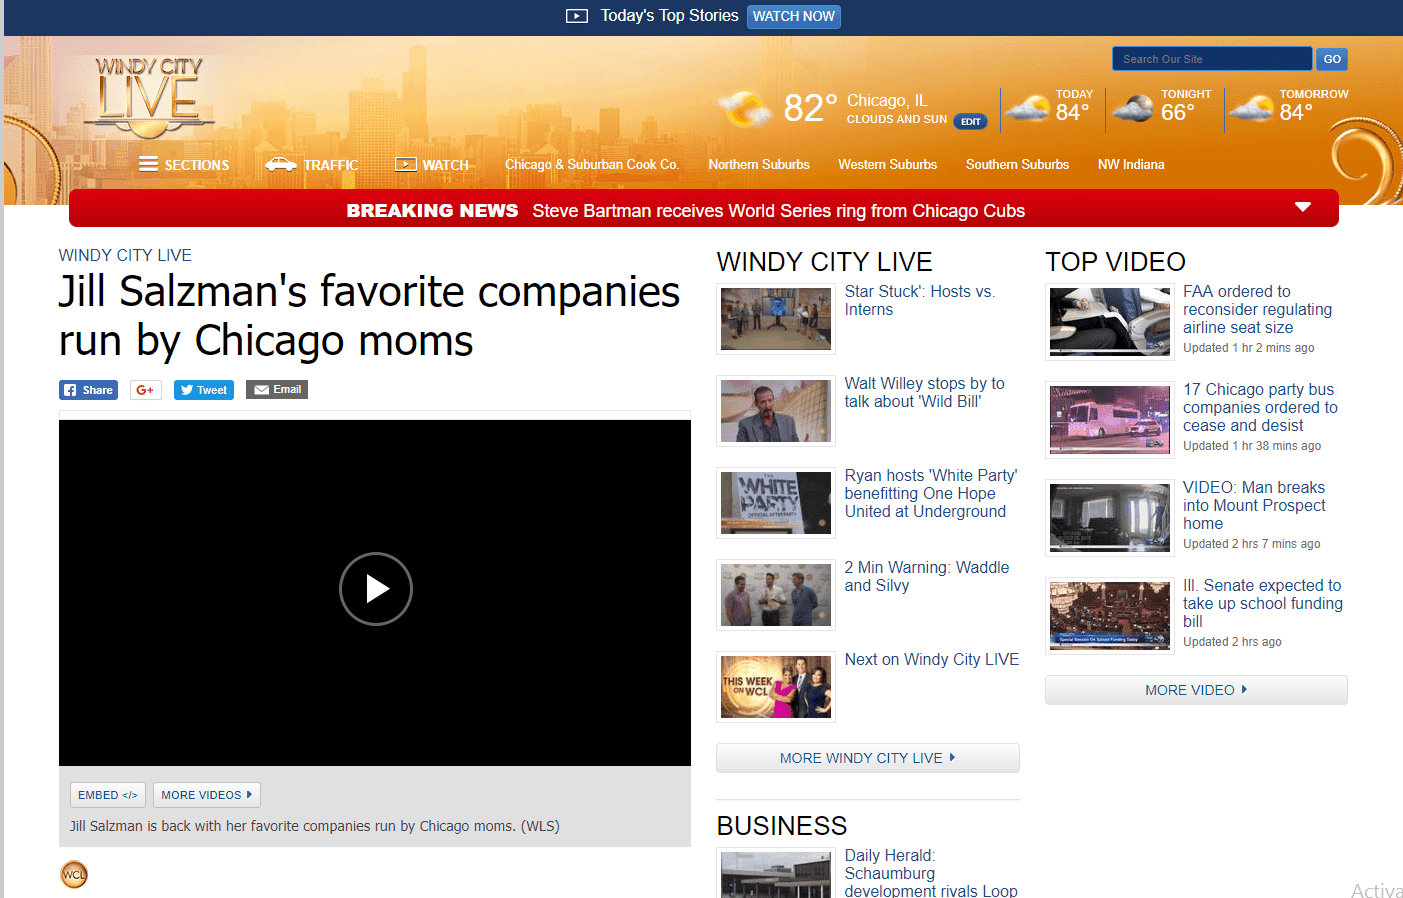Open 17 Chicago party bus companies headline
Image resolution: width=1403 pixels, height=898 pixels.
1260,408
